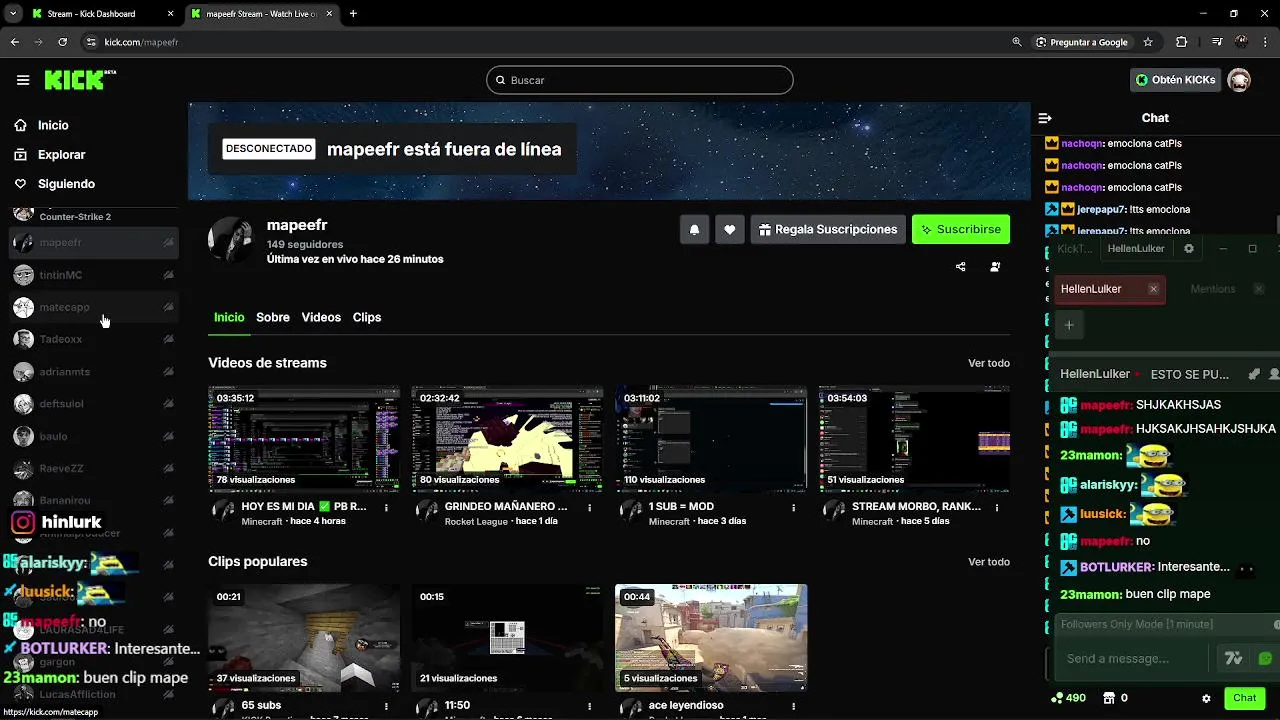
Task: Select tintinMC in followed channels list
Action: pyautogui.click(x=95, y=275)
